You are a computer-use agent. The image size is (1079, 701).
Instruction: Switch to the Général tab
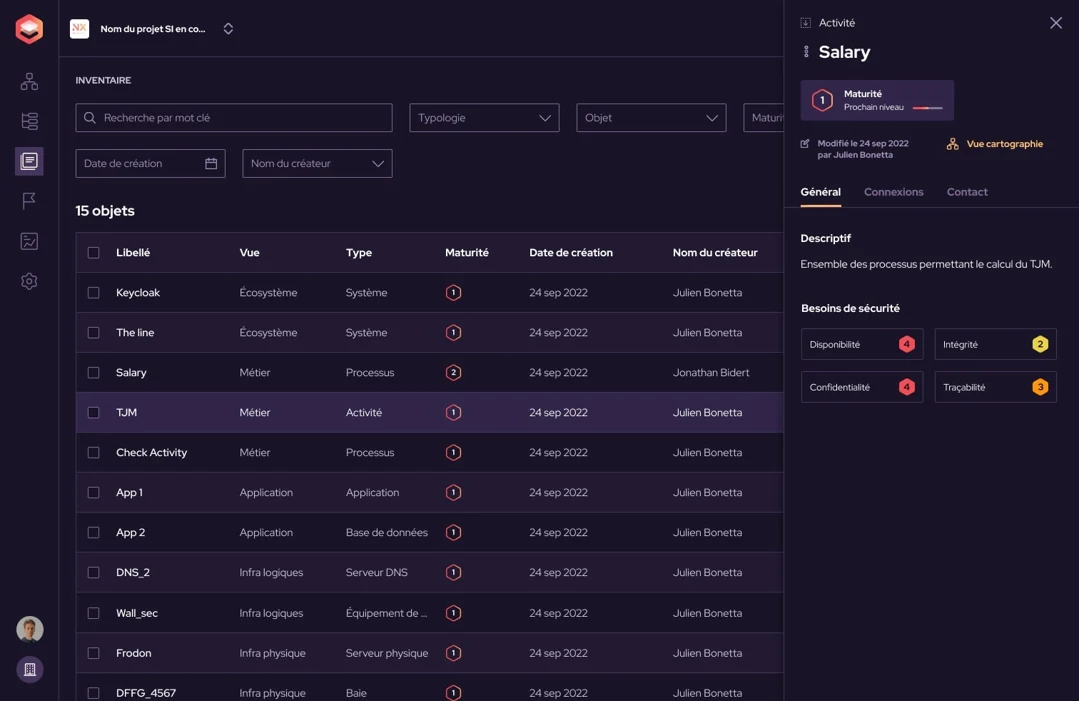pyautogui.click(x=820, y=192)
